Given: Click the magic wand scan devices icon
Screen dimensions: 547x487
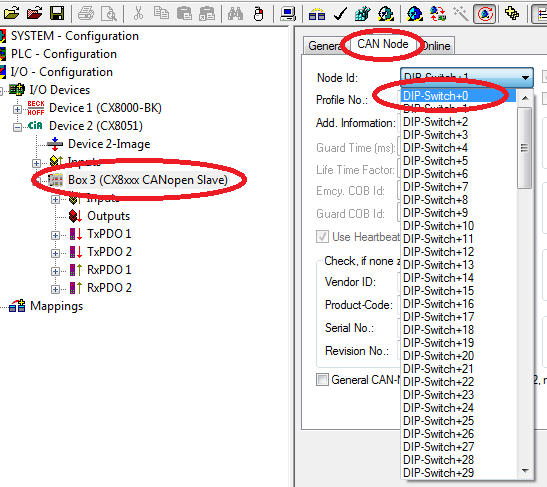Looking at the screenshot, I should click(x=460, y=14).
